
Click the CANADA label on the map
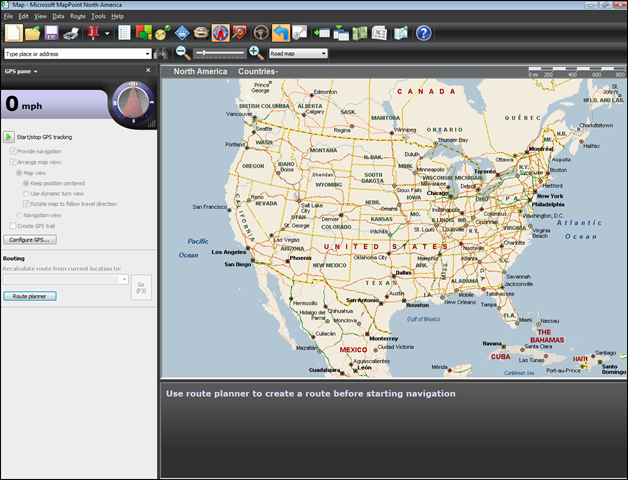click(426, 91)
